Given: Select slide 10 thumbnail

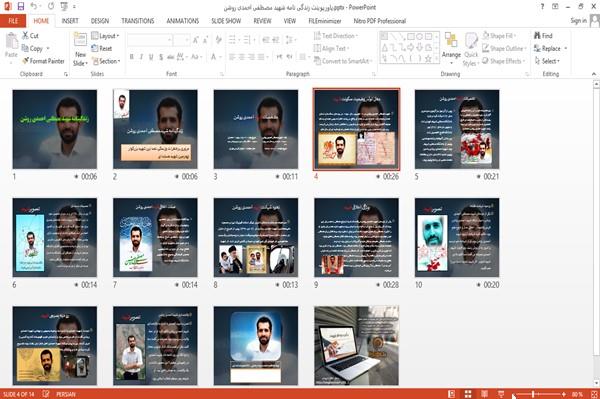Looking at the screenshot, I should pyautogui.click(x=457, y=238).
